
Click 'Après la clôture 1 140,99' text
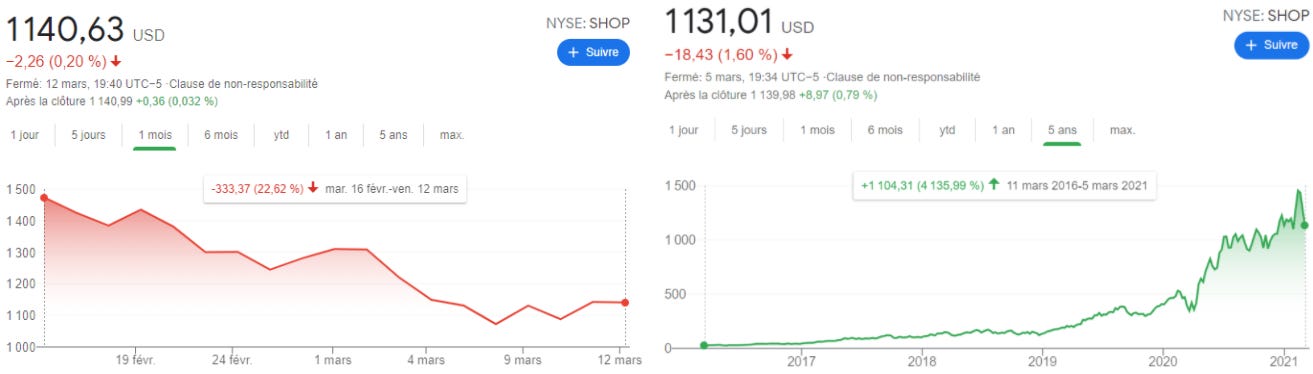pyautogui.click(x=69, y=101)
